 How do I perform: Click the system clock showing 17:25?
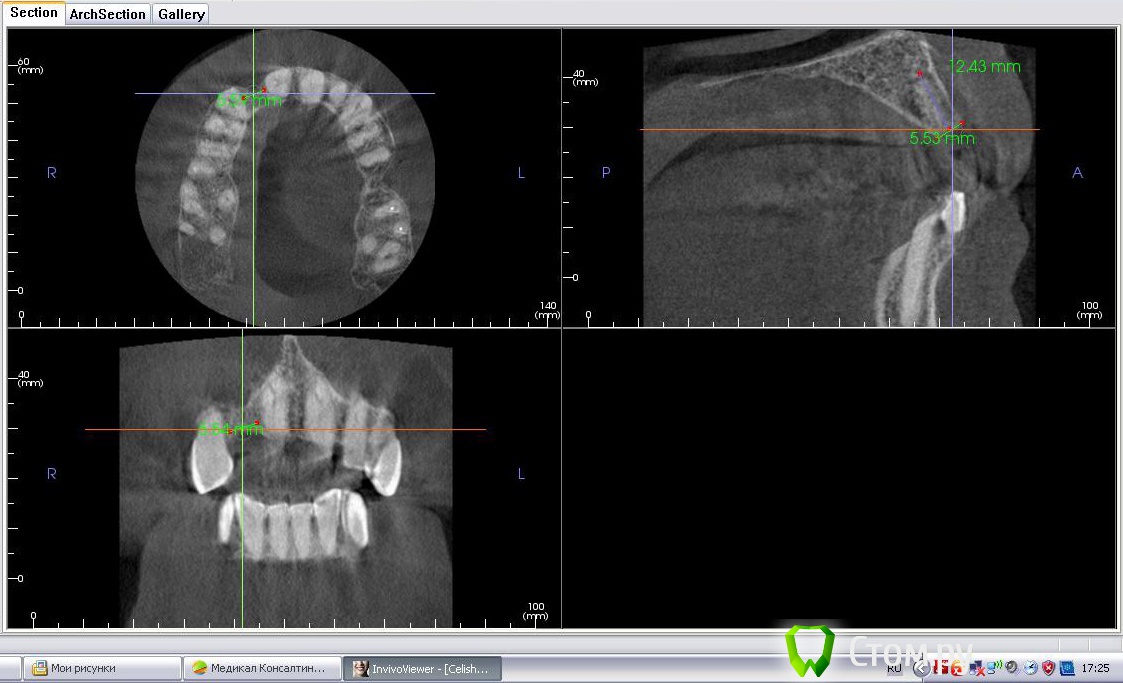pyautogui.click(x=1095, y=667)
